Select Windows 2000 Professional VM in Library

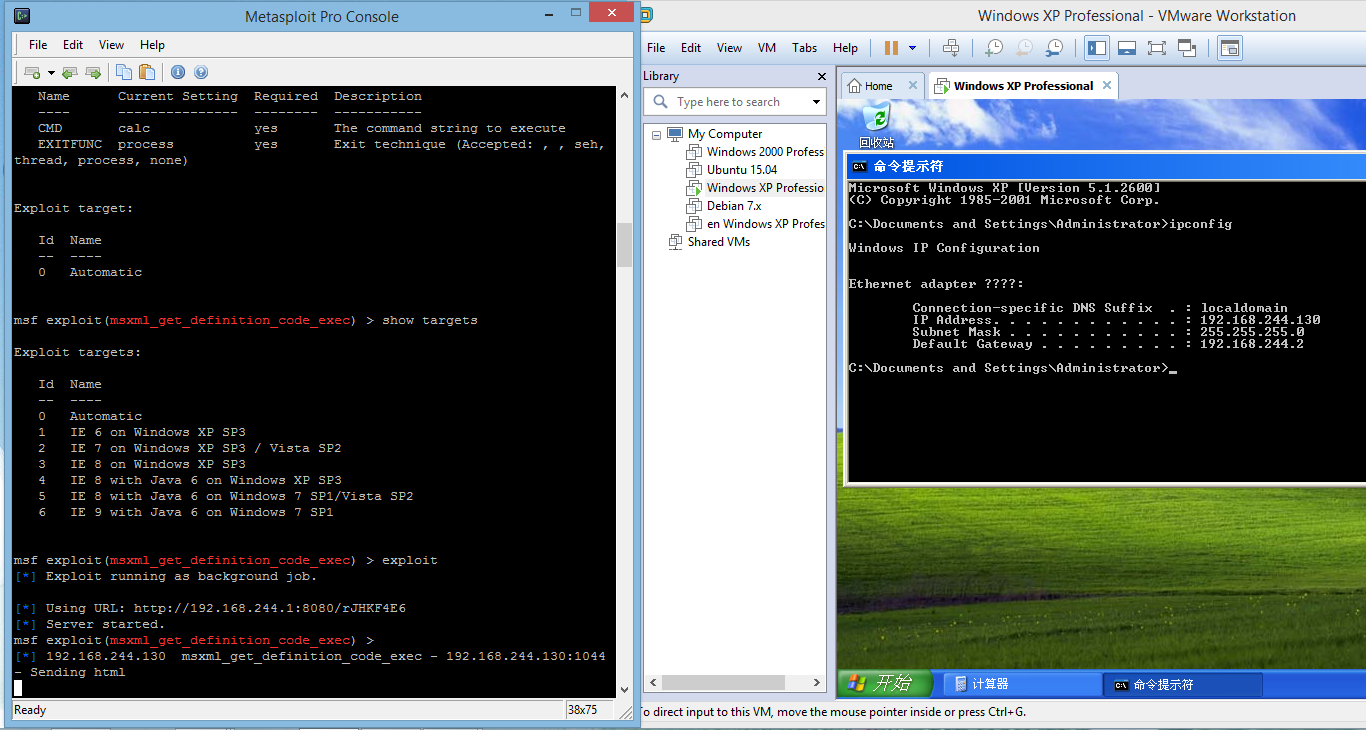765,152
